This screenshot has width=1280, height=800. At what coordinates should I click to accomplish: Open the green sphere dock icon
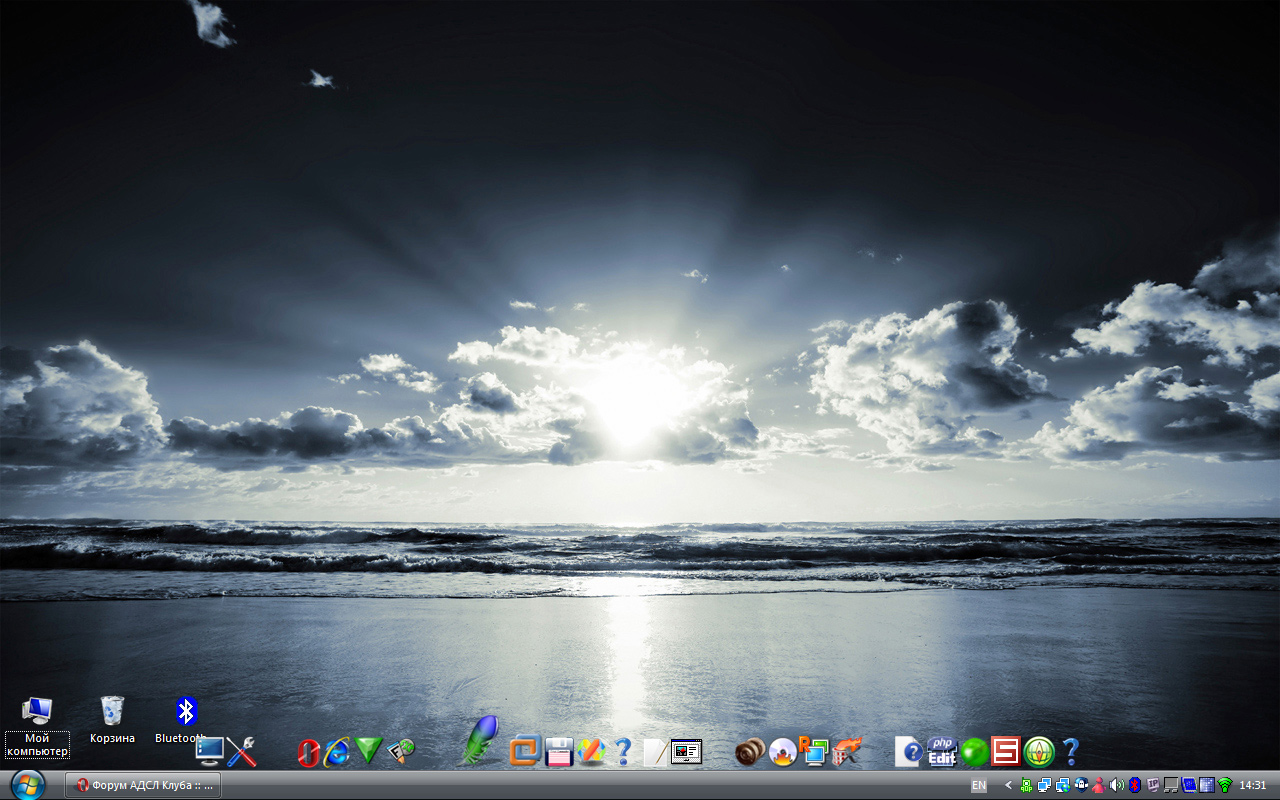(974, 751)
